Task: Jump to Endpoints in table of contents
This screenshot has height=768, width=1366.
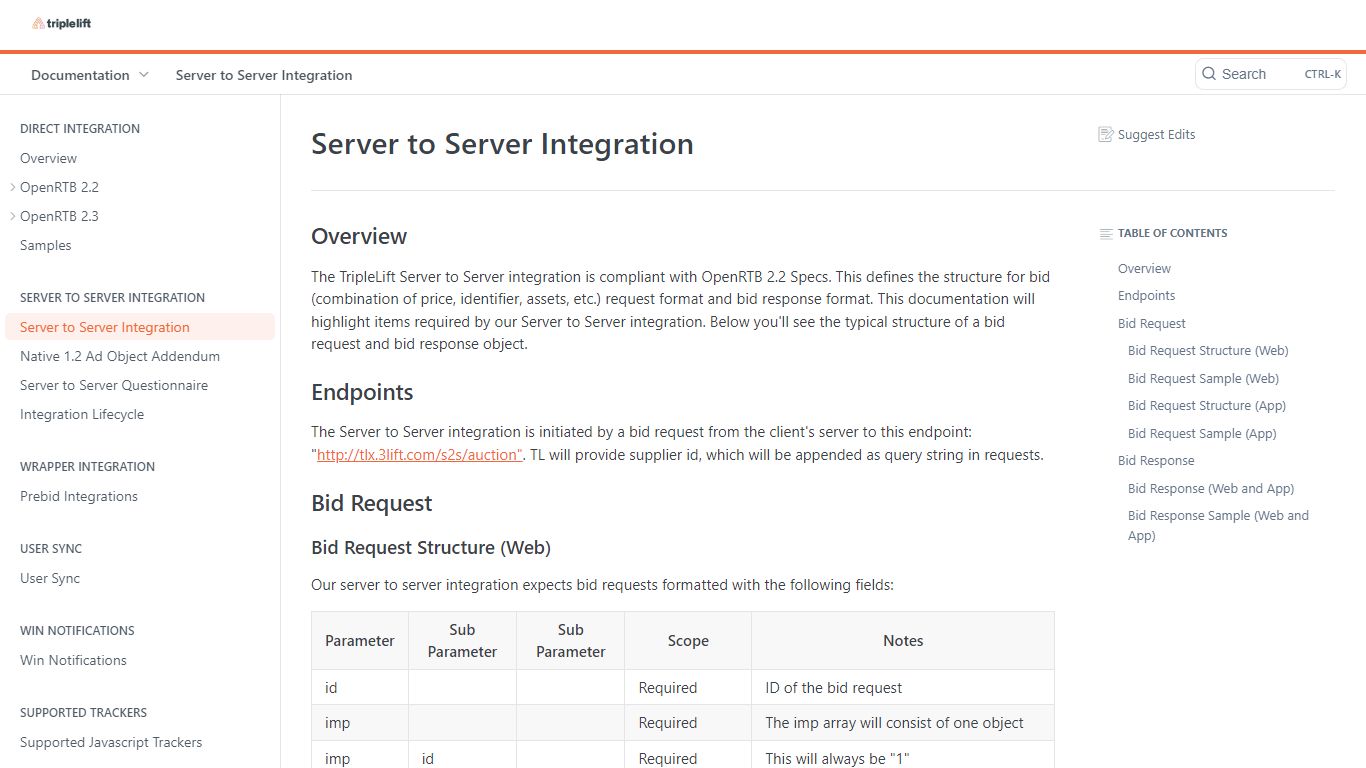Action: 1146,295
